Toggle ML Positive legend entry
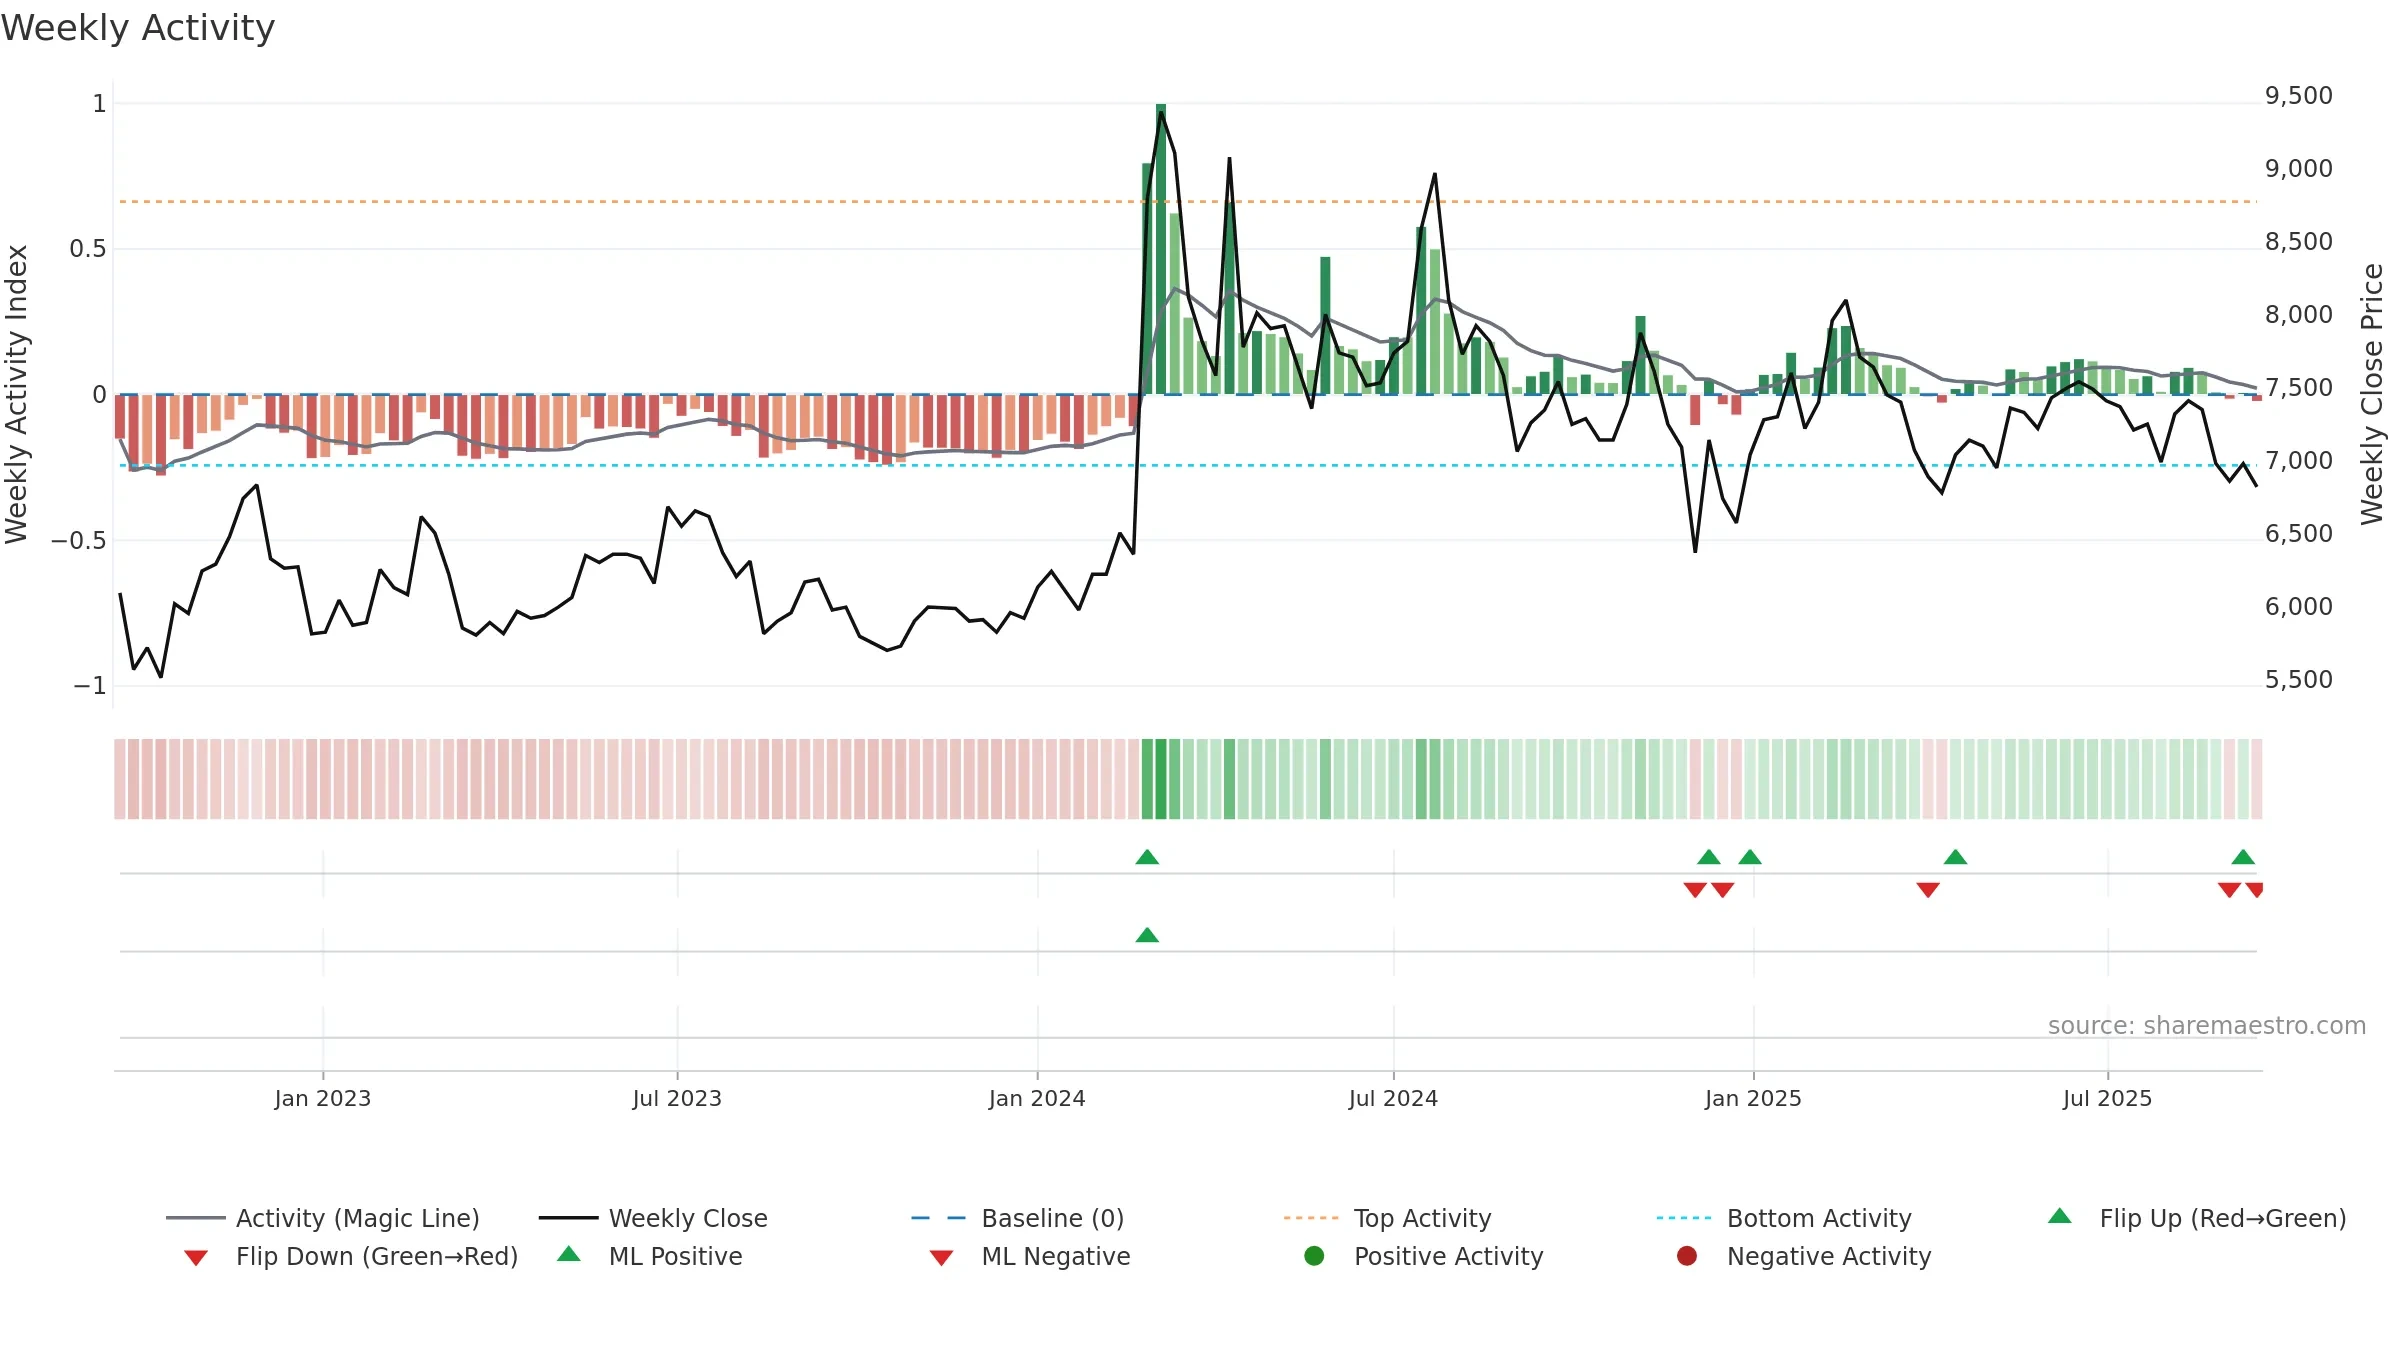The height and width of the screenshot is (1350, 2400). coord(649,1256)
